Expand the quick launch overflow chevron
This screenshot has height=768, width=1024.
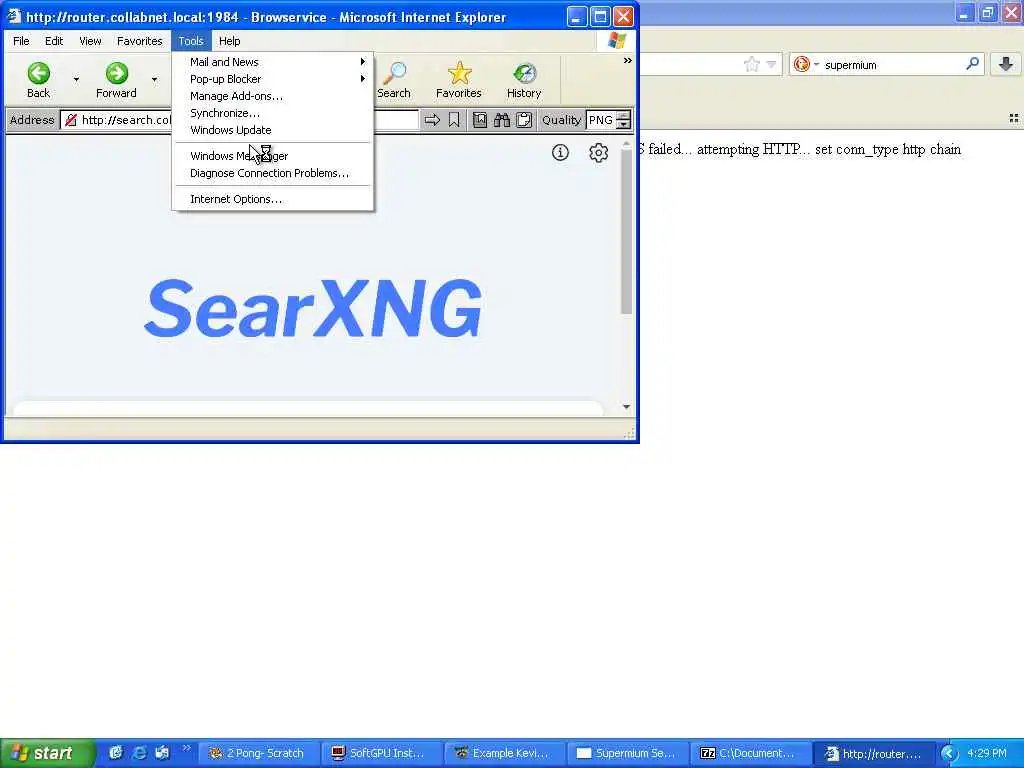point(186,748)
